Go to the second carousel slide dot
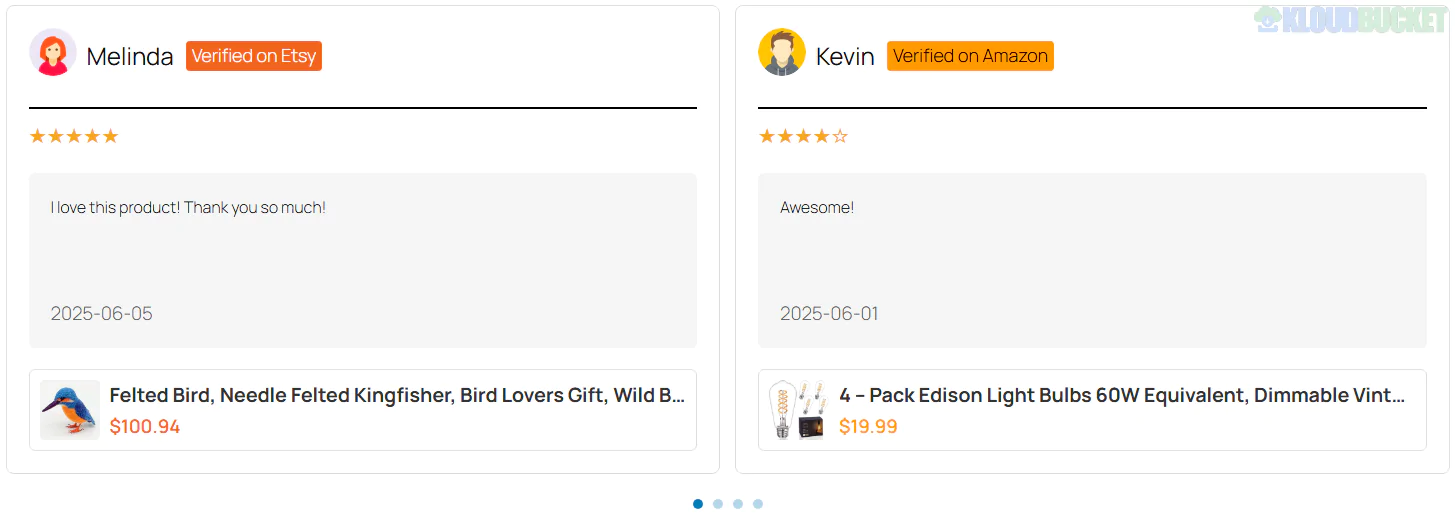Viewport: 1455px width, 514px height. (x=718, y=504)
